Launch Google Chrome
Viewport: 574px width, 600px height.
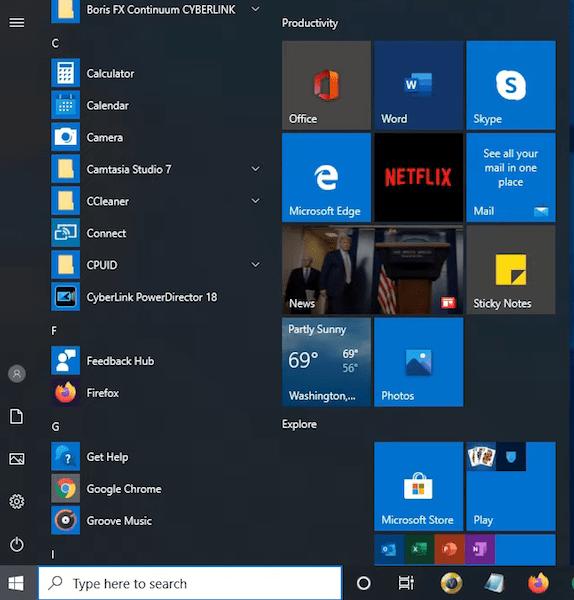pos(157,489)
